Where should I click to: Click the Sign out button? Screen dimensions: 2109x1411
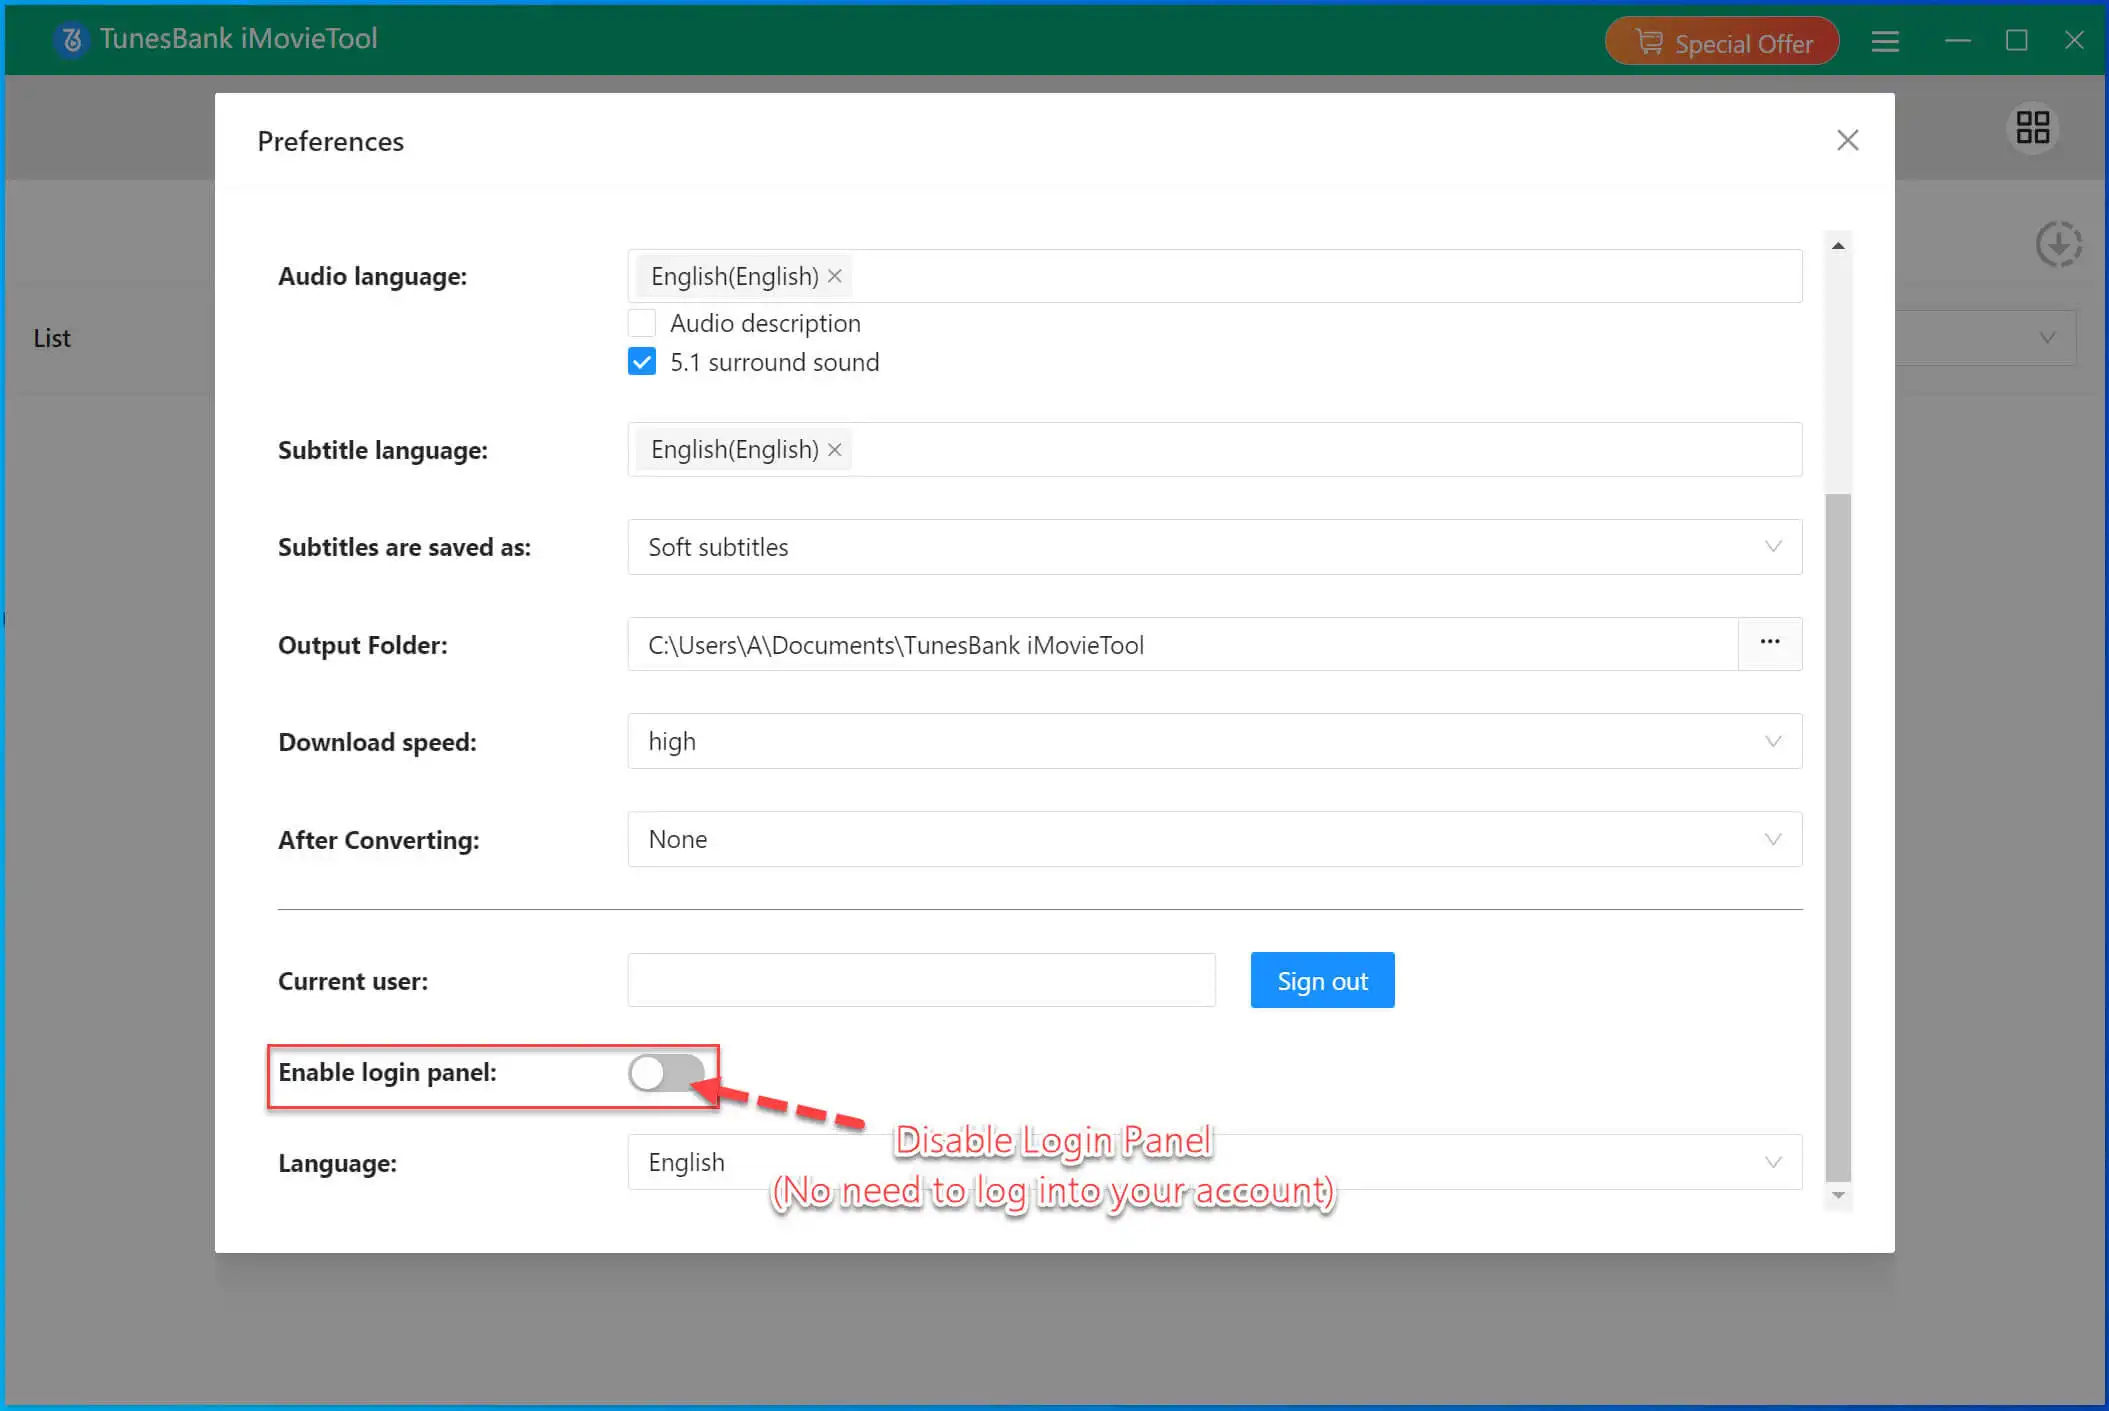[1322, 980]
